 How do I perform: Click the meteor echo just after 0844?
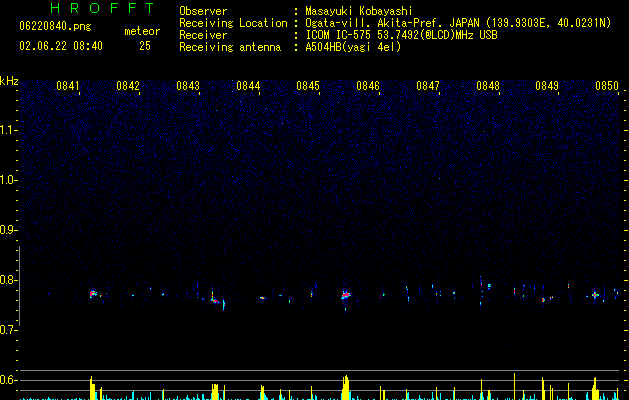(263, 298)
